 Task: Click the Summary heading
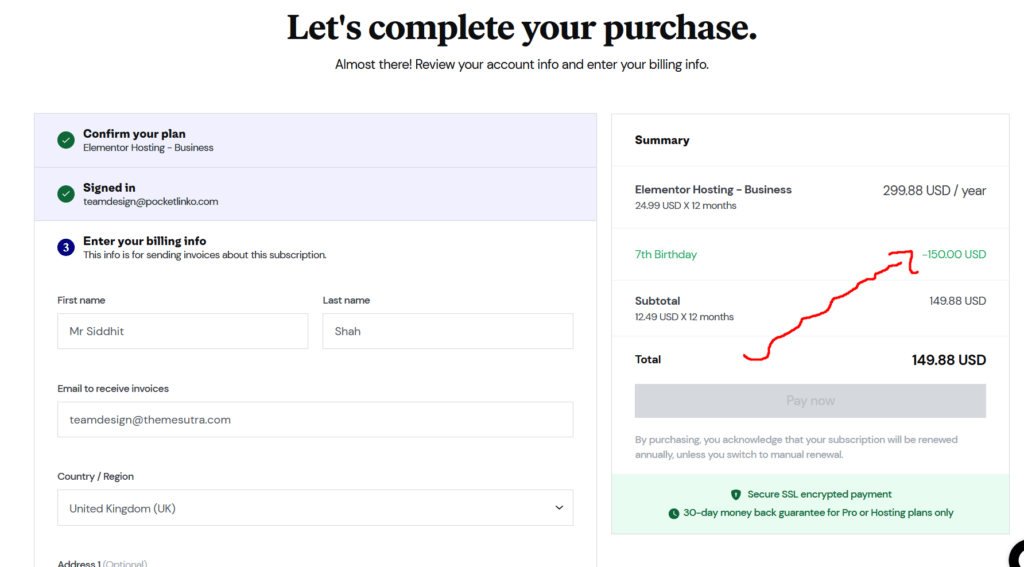pos(662,140)
